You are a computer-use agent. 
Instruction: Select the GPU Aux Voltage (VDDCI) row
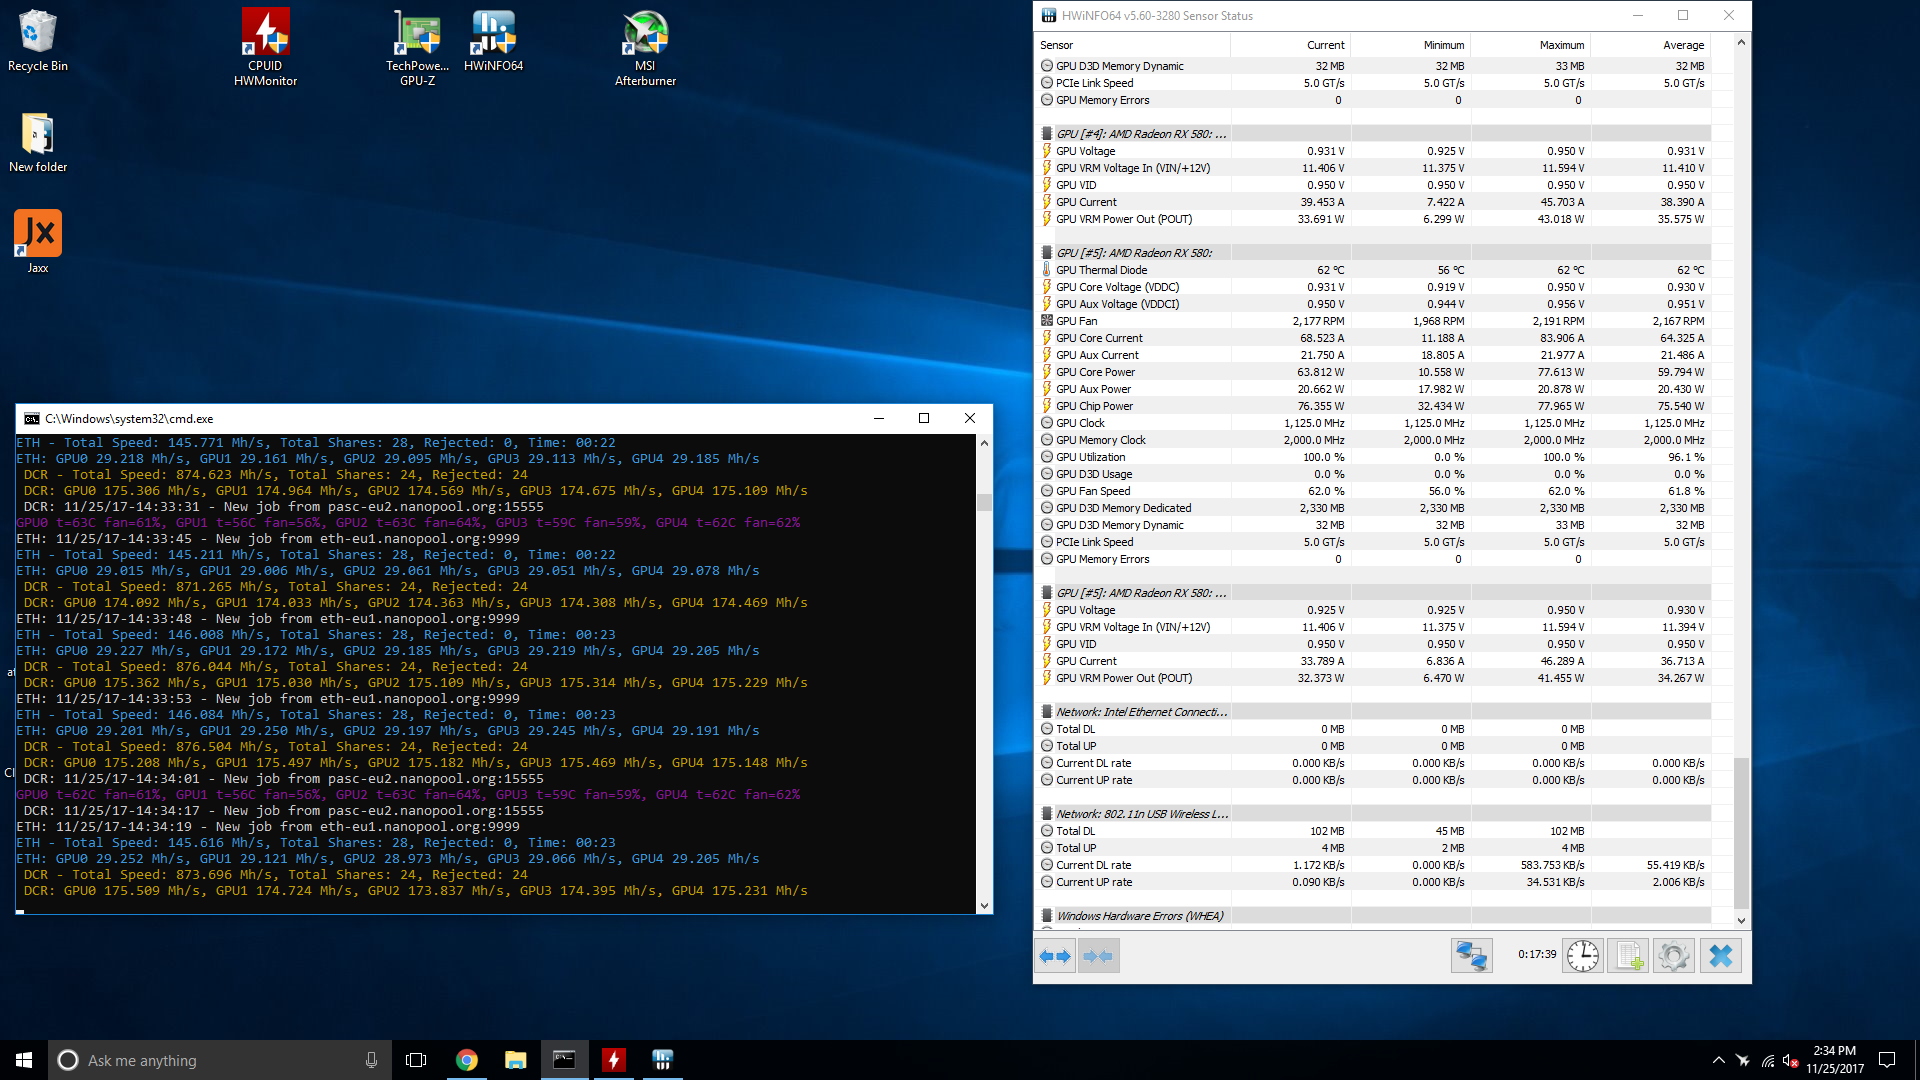point(1372,304)
